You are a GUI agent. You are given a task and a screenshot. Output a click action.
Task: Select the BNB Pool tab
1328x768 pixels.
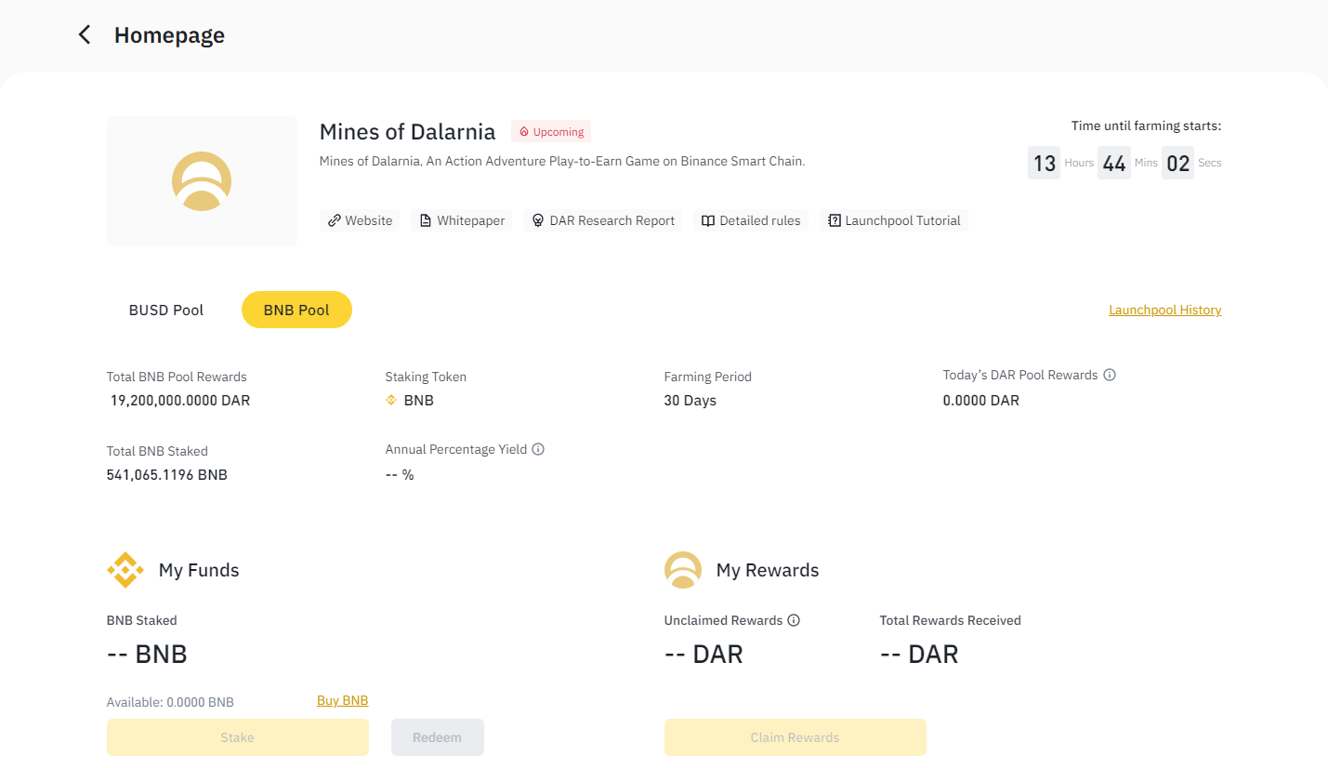296,310
